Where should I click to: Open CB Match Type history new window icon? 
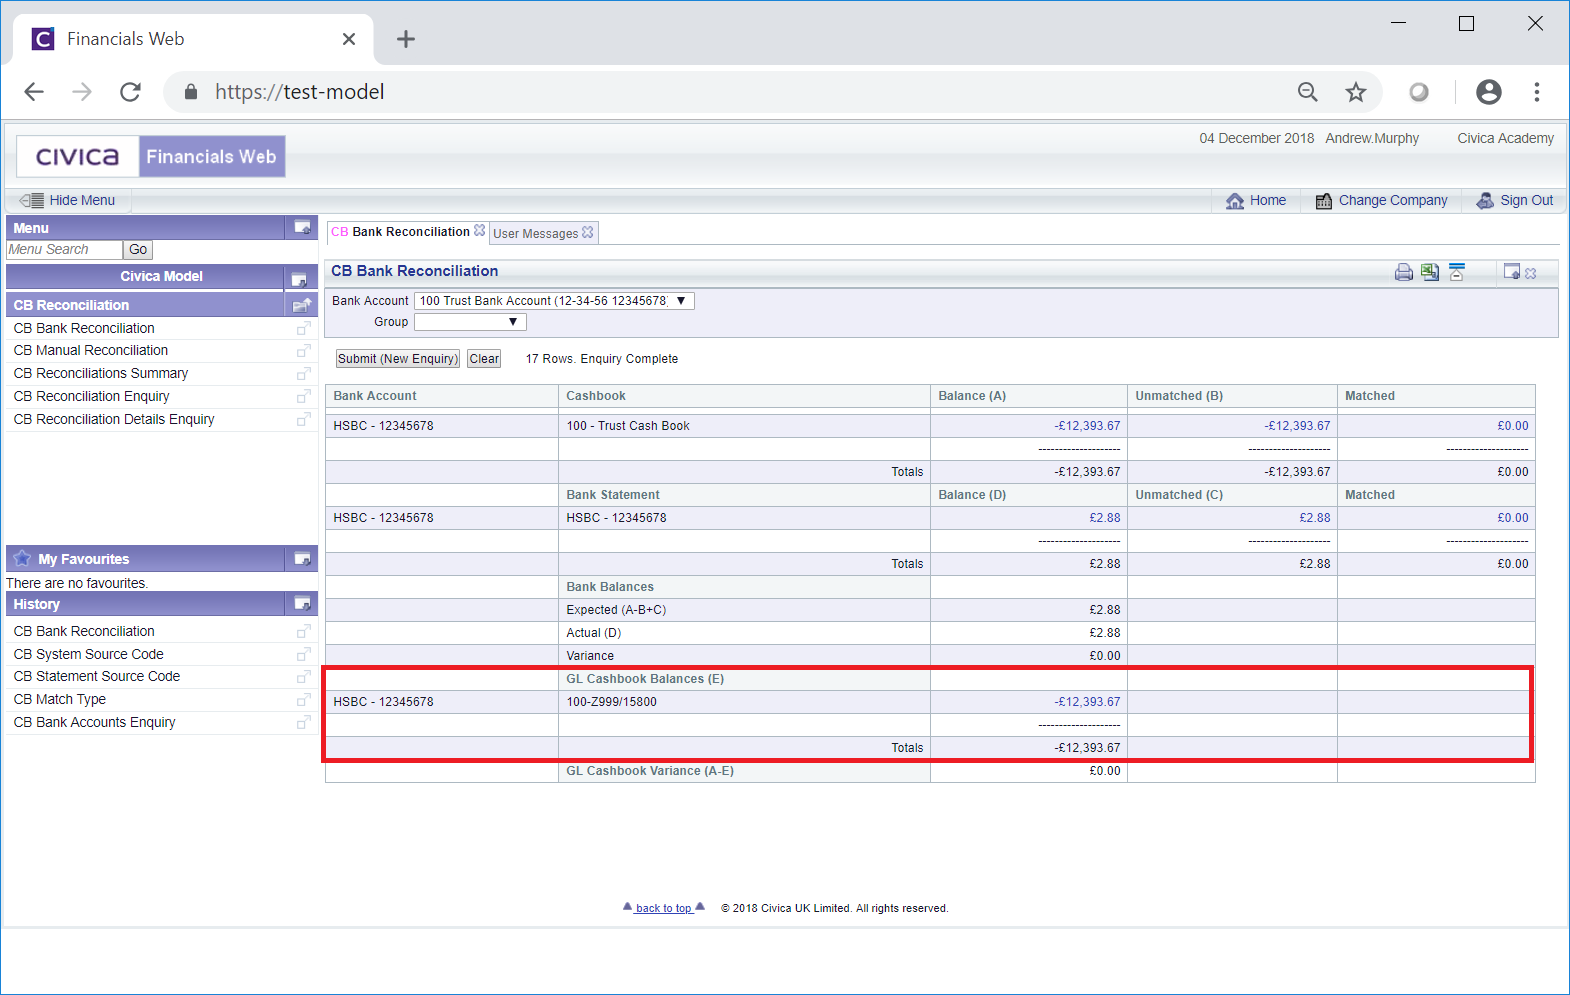(x=304, y=700)
